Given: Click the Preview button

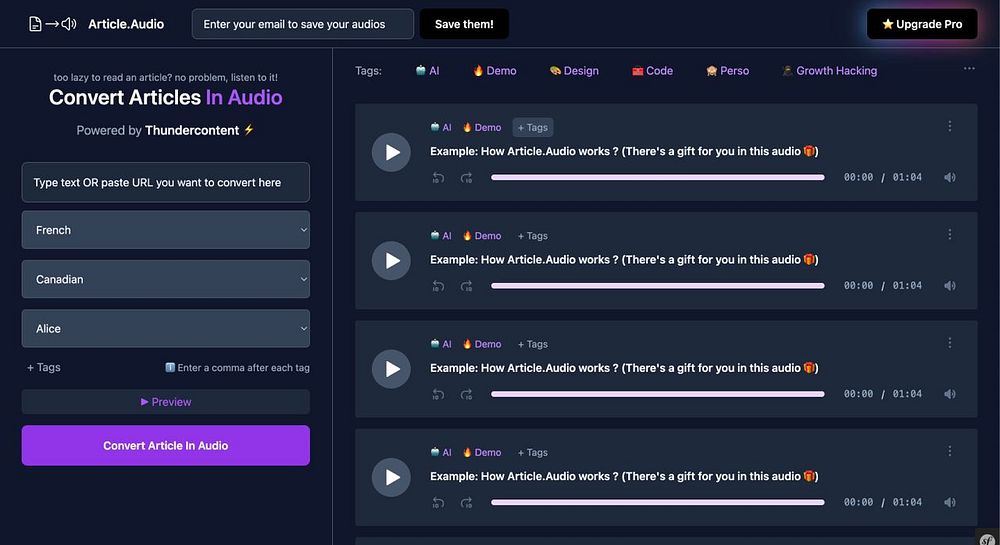Looking at the screenshot, I should (166, 402).
